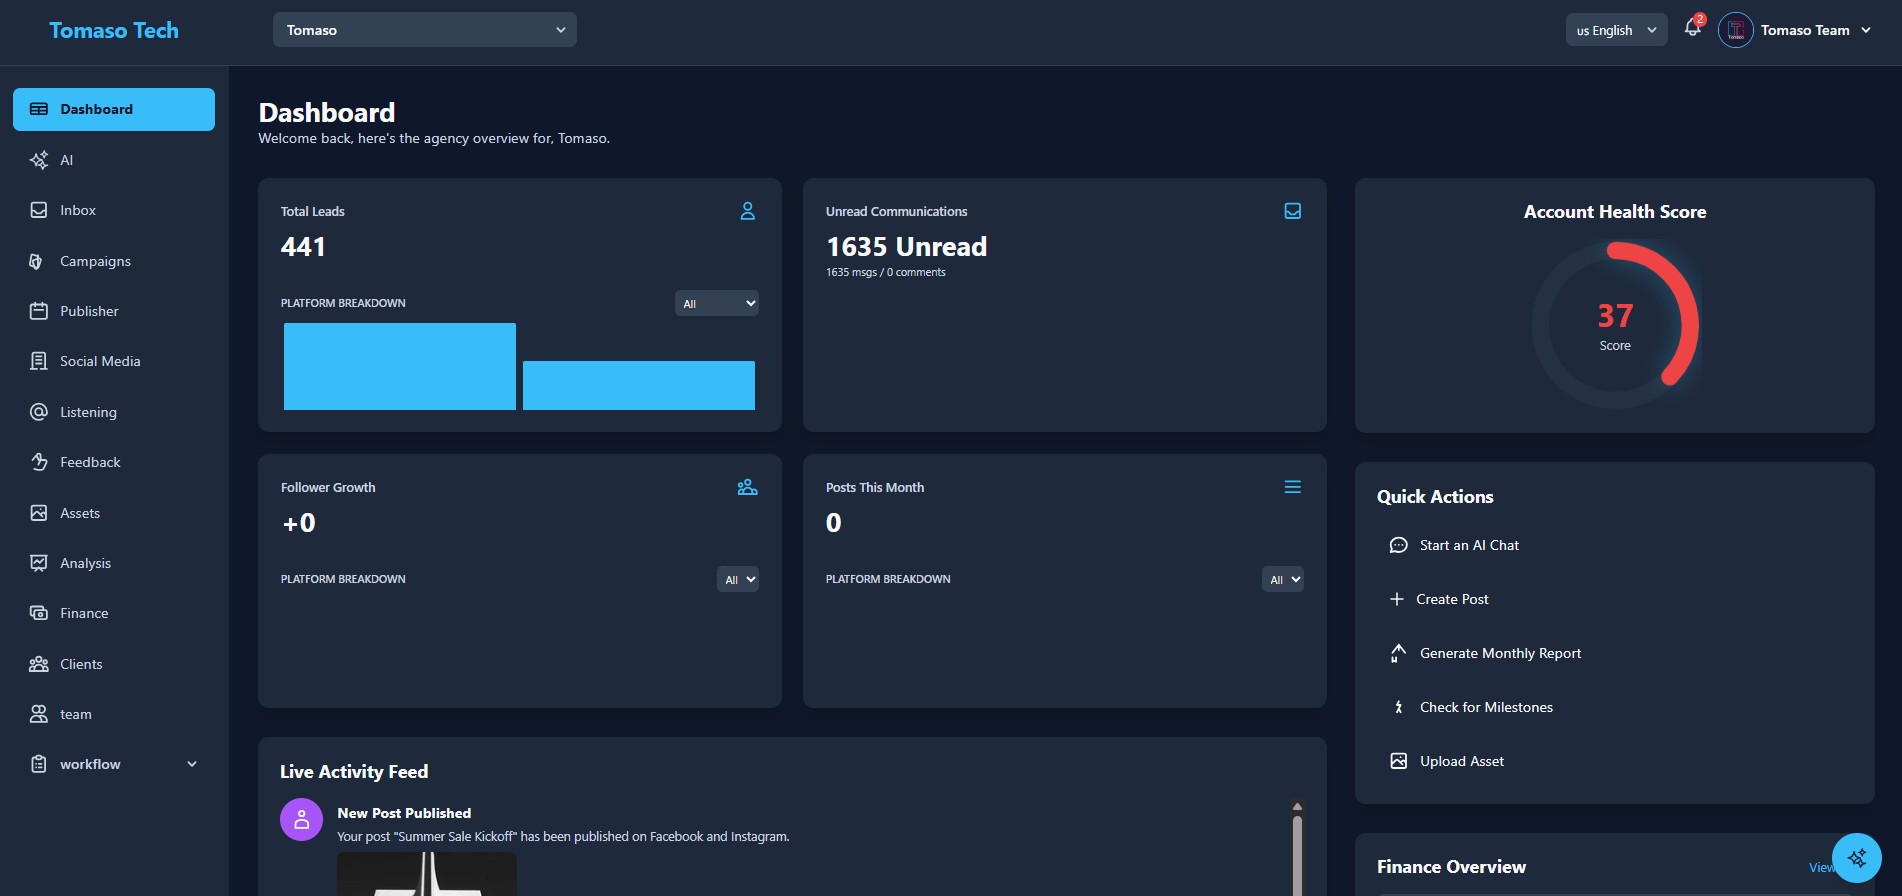Go to Campaigns in the sidebar
This screenshot has width=1902, height=896.
pyautogui.click(x=95, y=261)
